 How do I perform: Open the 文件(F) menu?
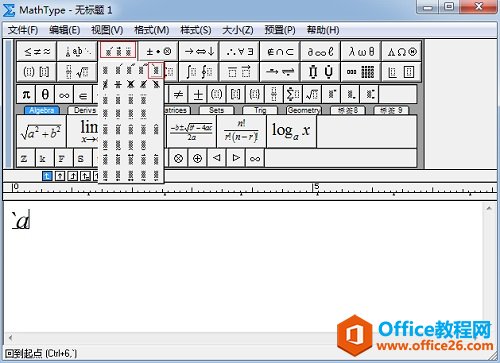(x=23, y=30)
